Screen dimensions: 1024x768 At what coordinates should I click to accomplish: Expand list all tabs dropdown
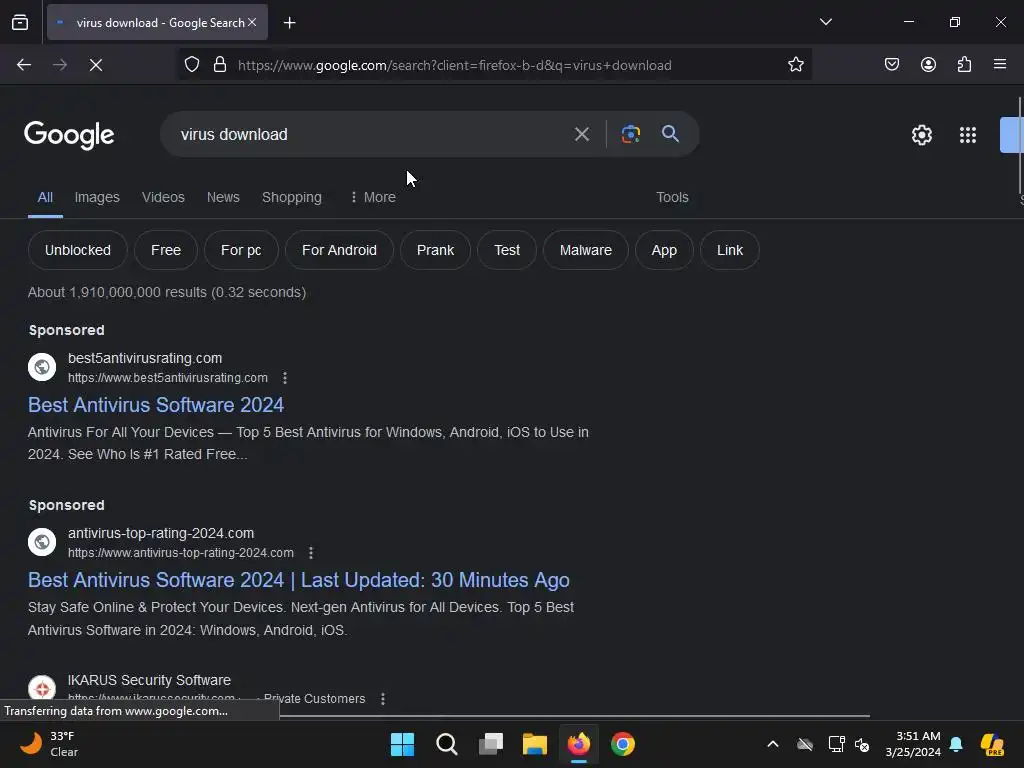click(x=825, y=22)
